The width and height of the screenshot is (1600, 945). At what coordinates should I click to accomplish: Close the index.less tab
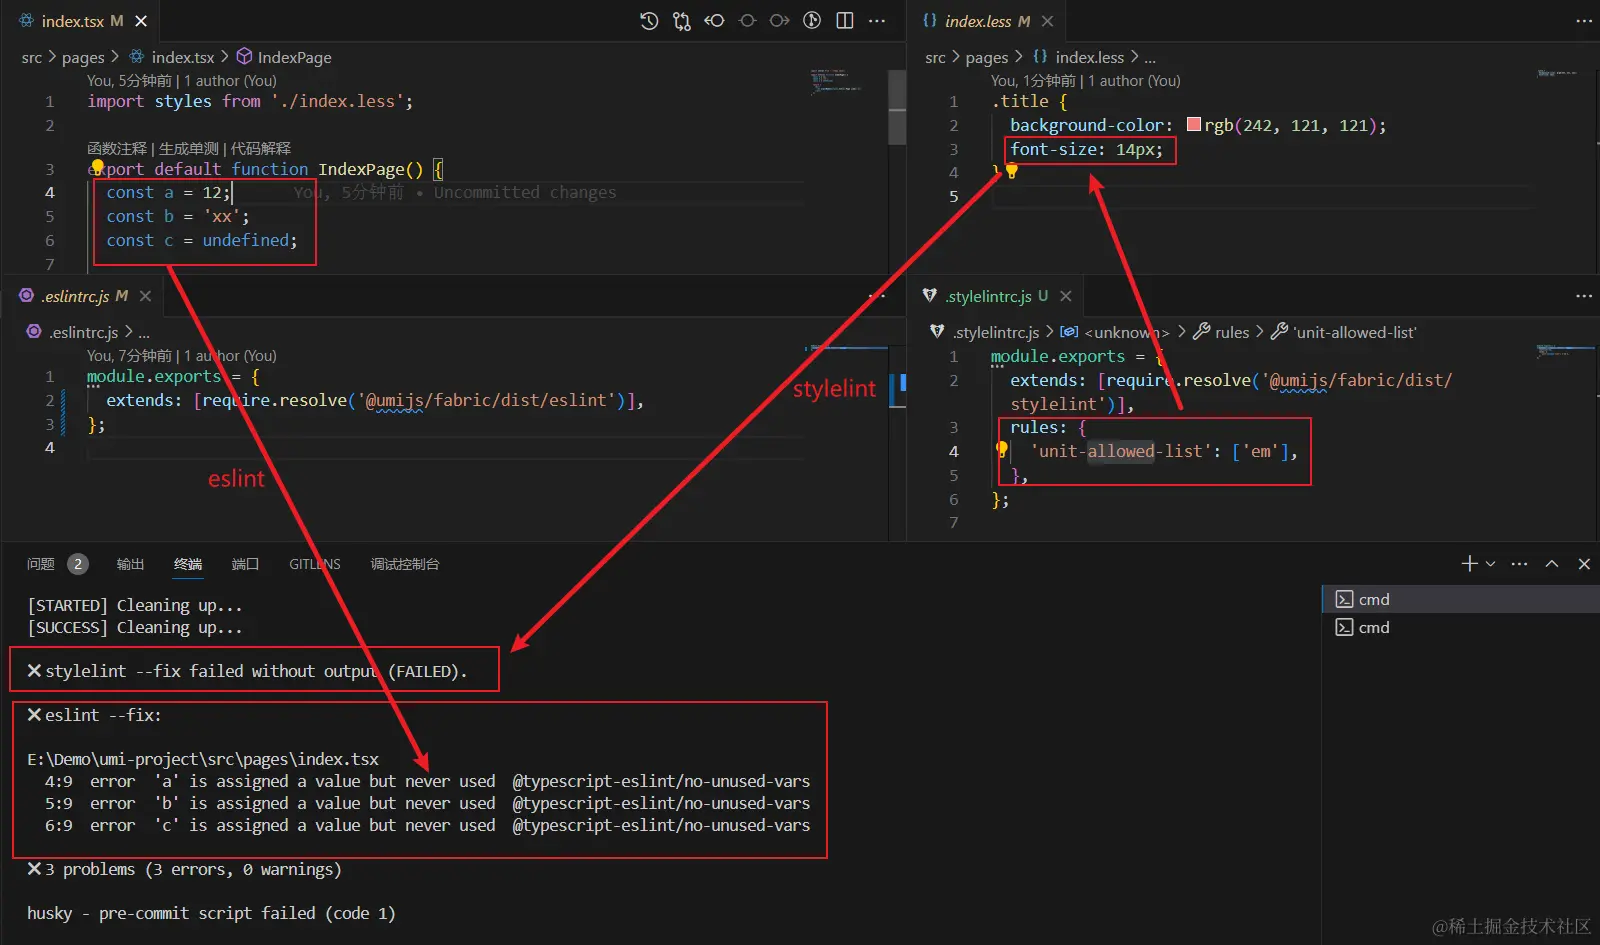pos(1047,21)
